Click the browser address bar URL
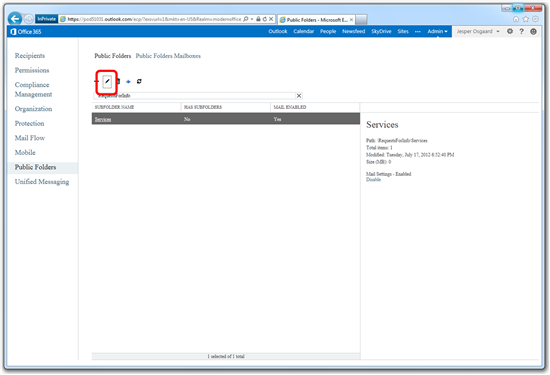 154,19
